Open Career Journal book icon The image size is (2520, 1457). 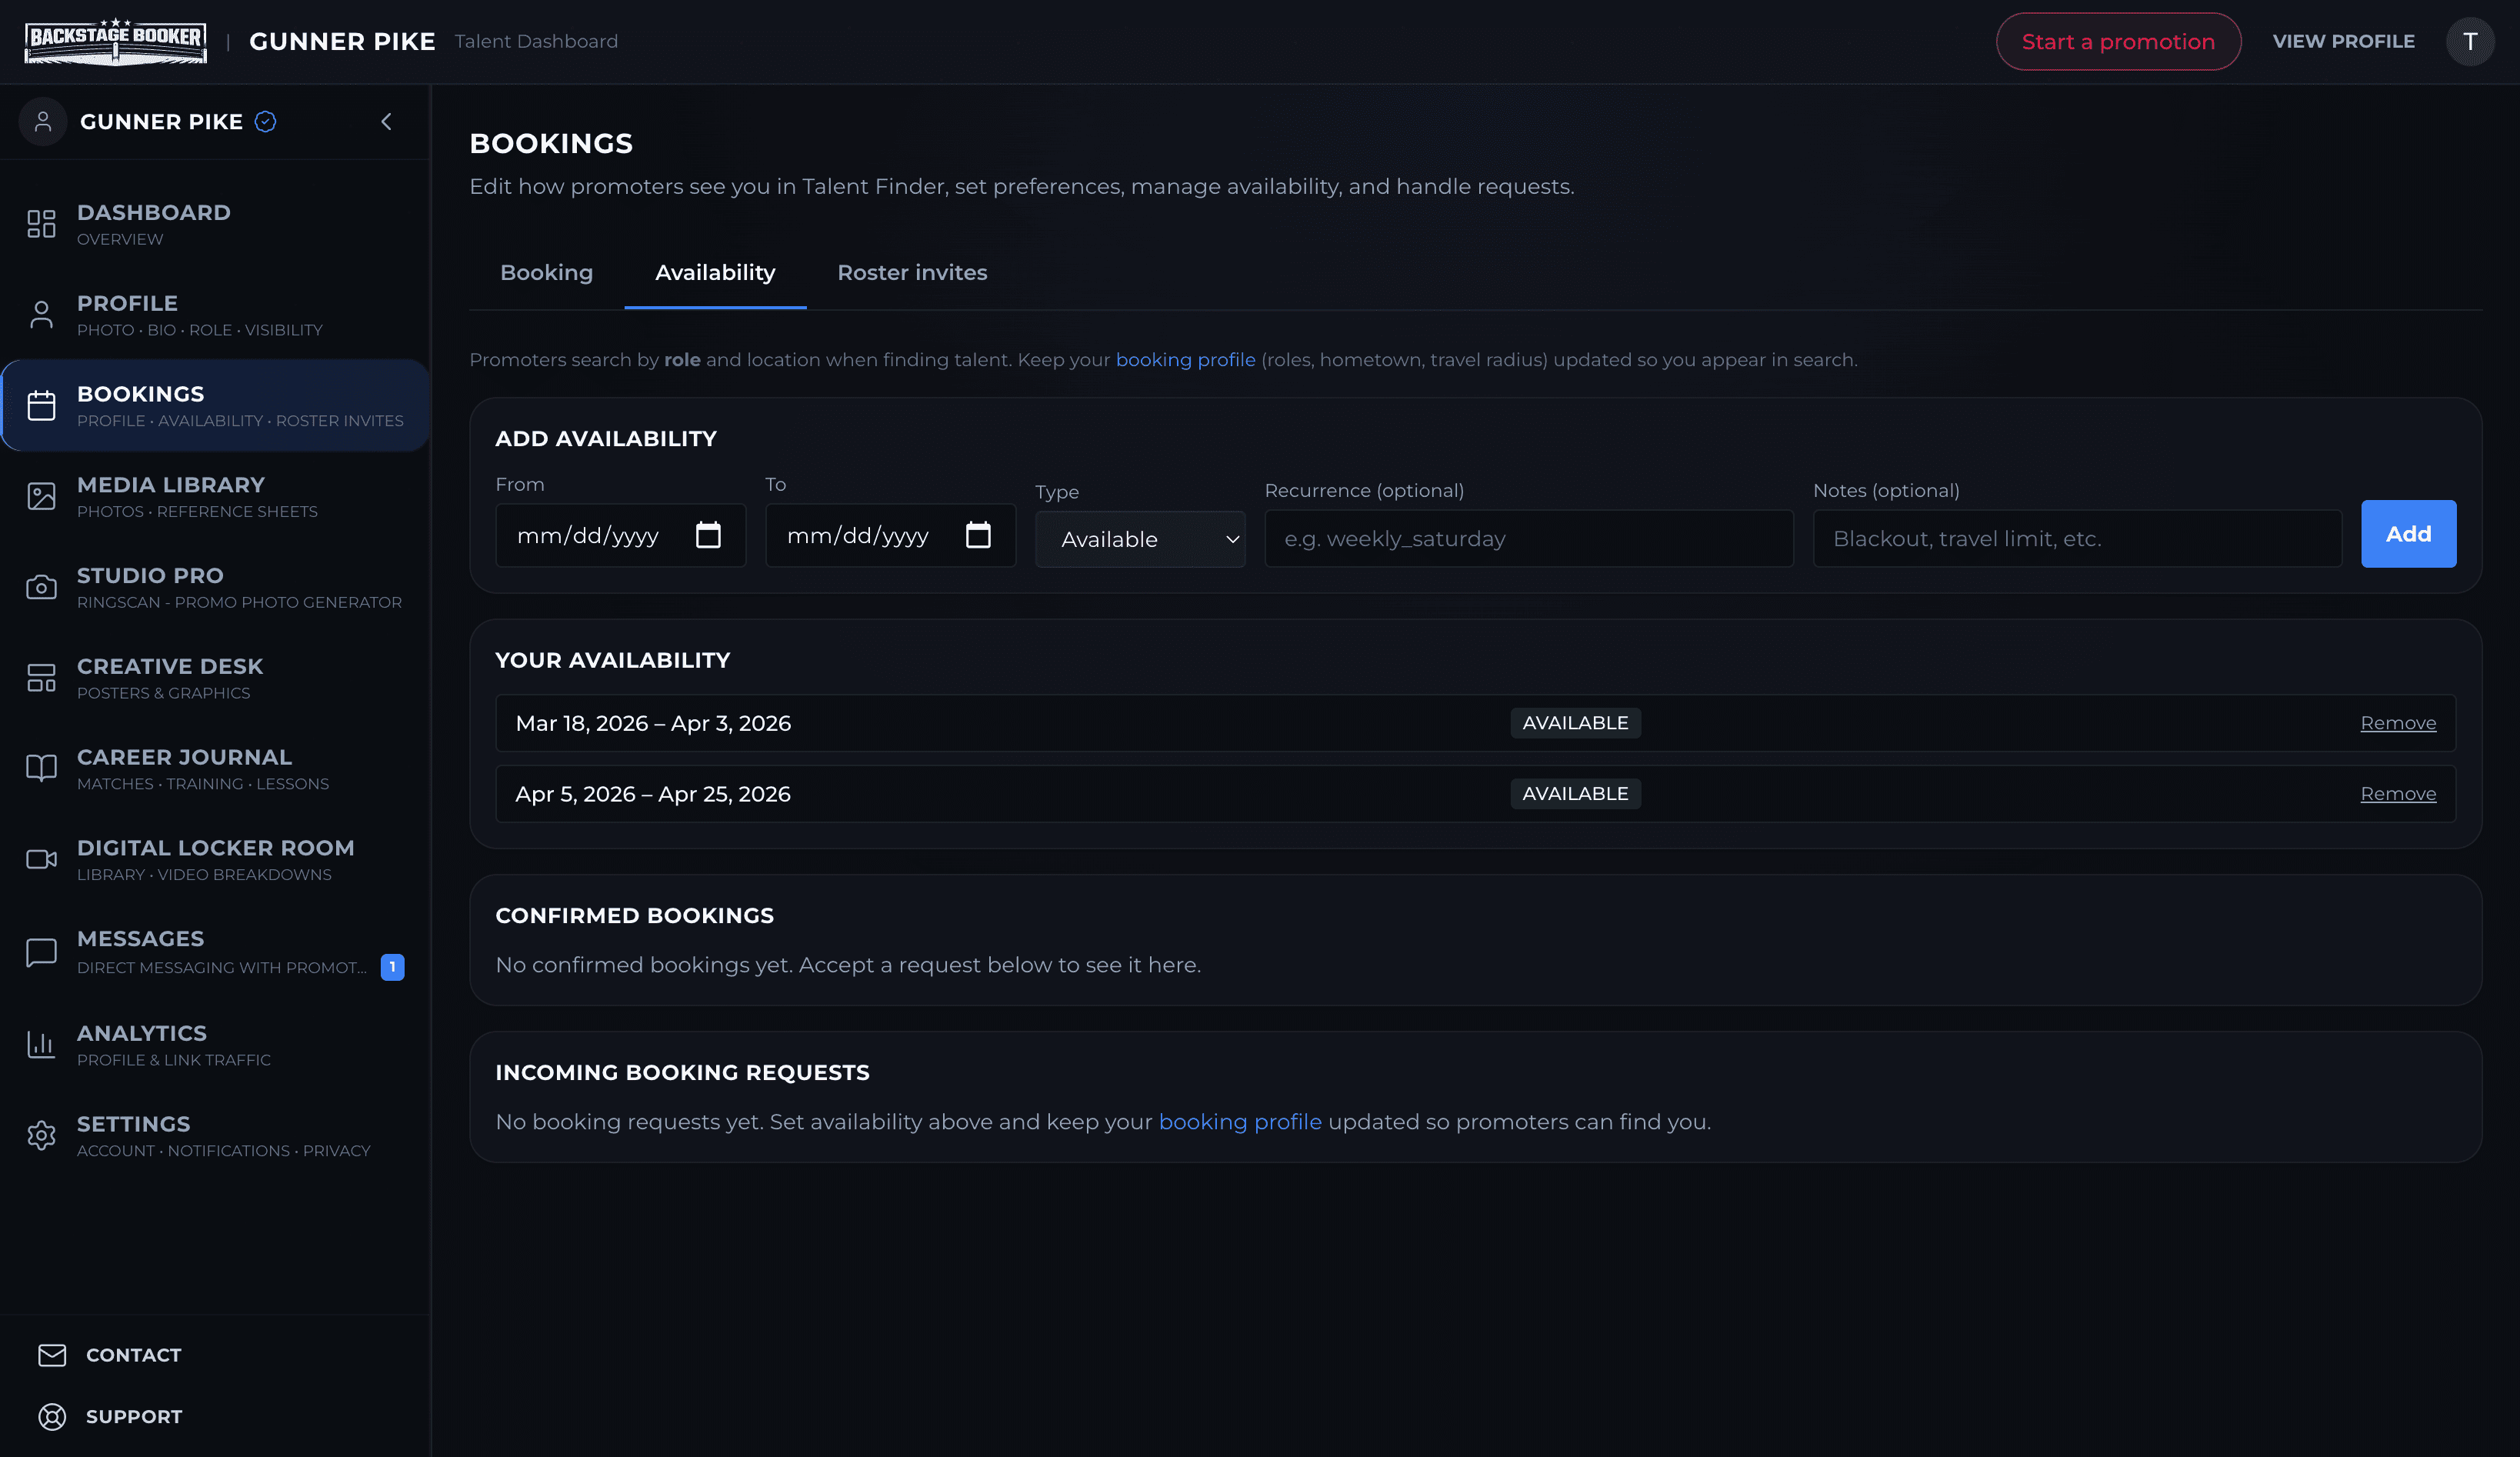[41, 768]
